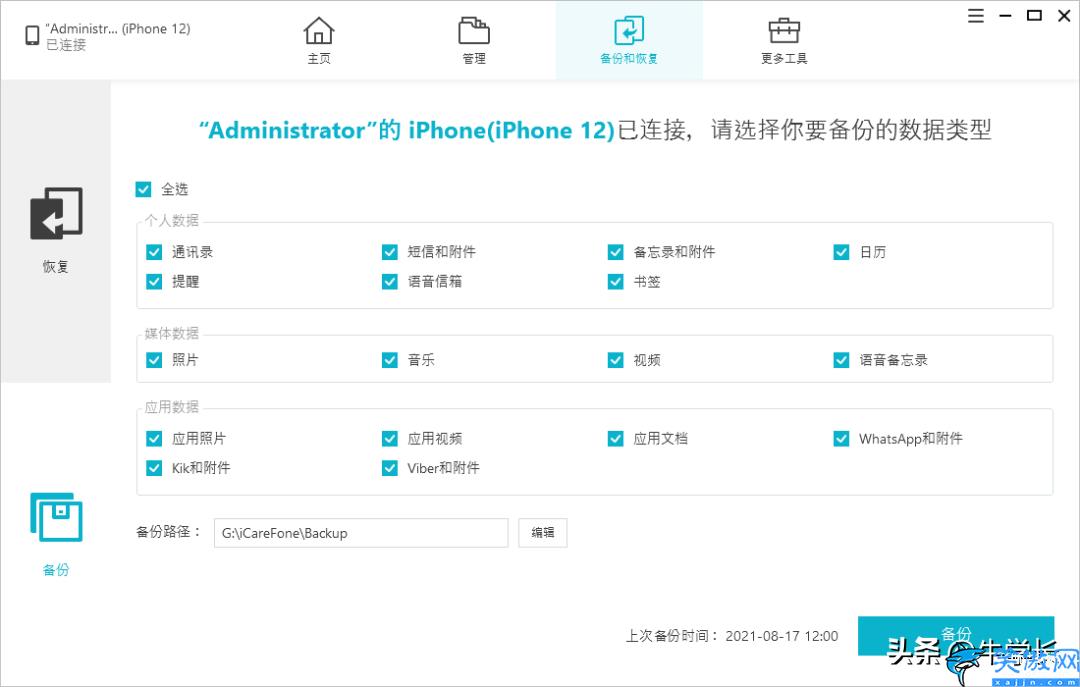Uncheck the 语音备忘录 checkbox

pyautogui.click(x=842, y=360)
